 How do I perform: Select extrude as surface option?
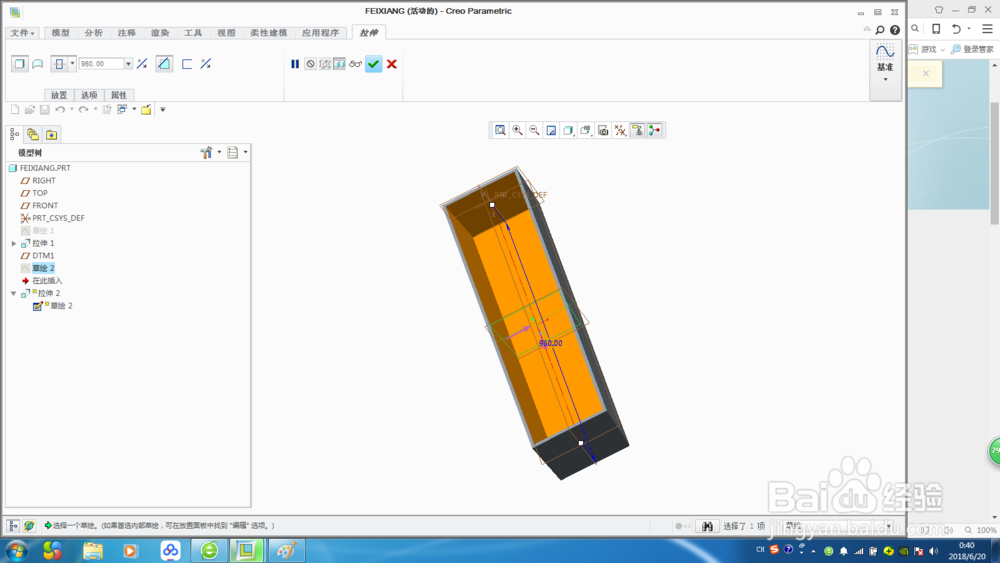click(38, 64)
